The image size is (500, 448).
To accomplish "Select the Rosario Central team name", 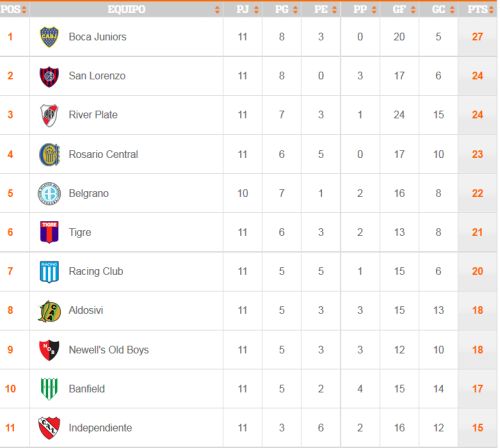I will (103, 154).
